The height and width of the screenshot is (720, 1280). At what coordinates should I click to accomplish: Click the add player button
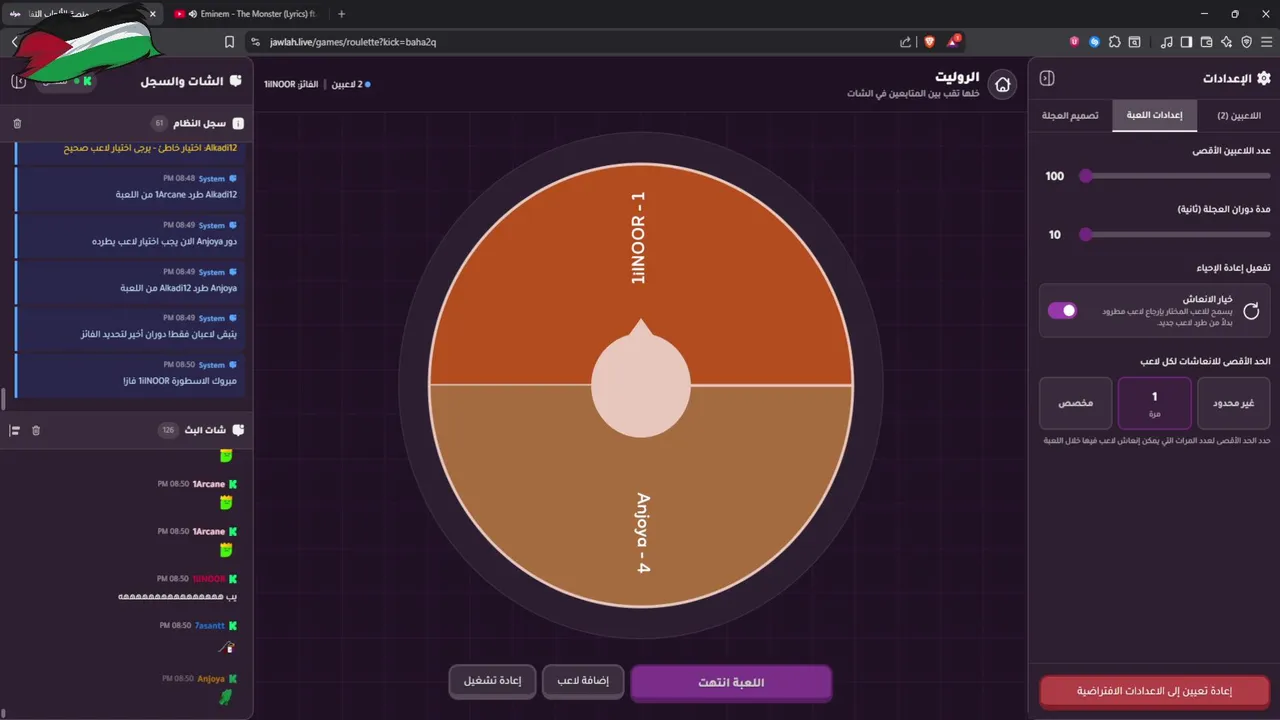pos(583,681)
